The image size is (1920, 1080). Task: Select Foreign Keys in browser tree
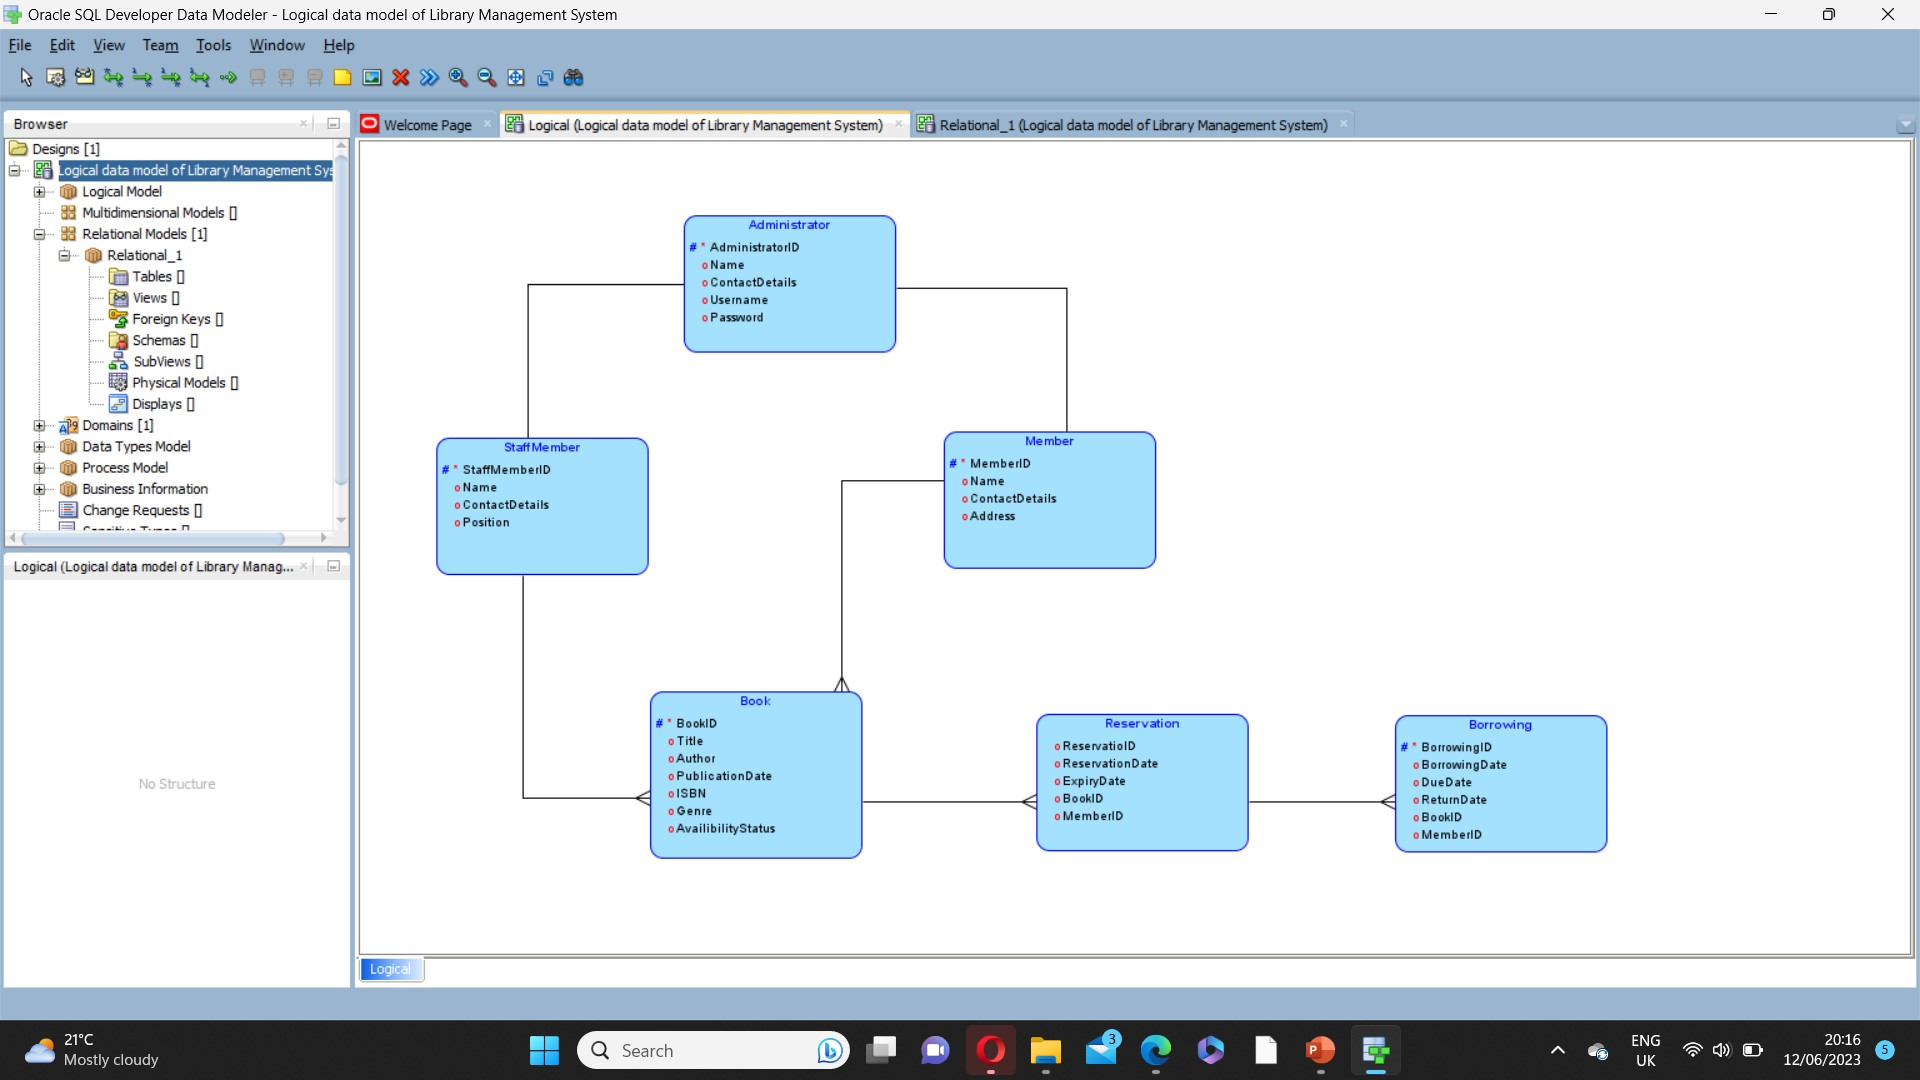(171, 319)
